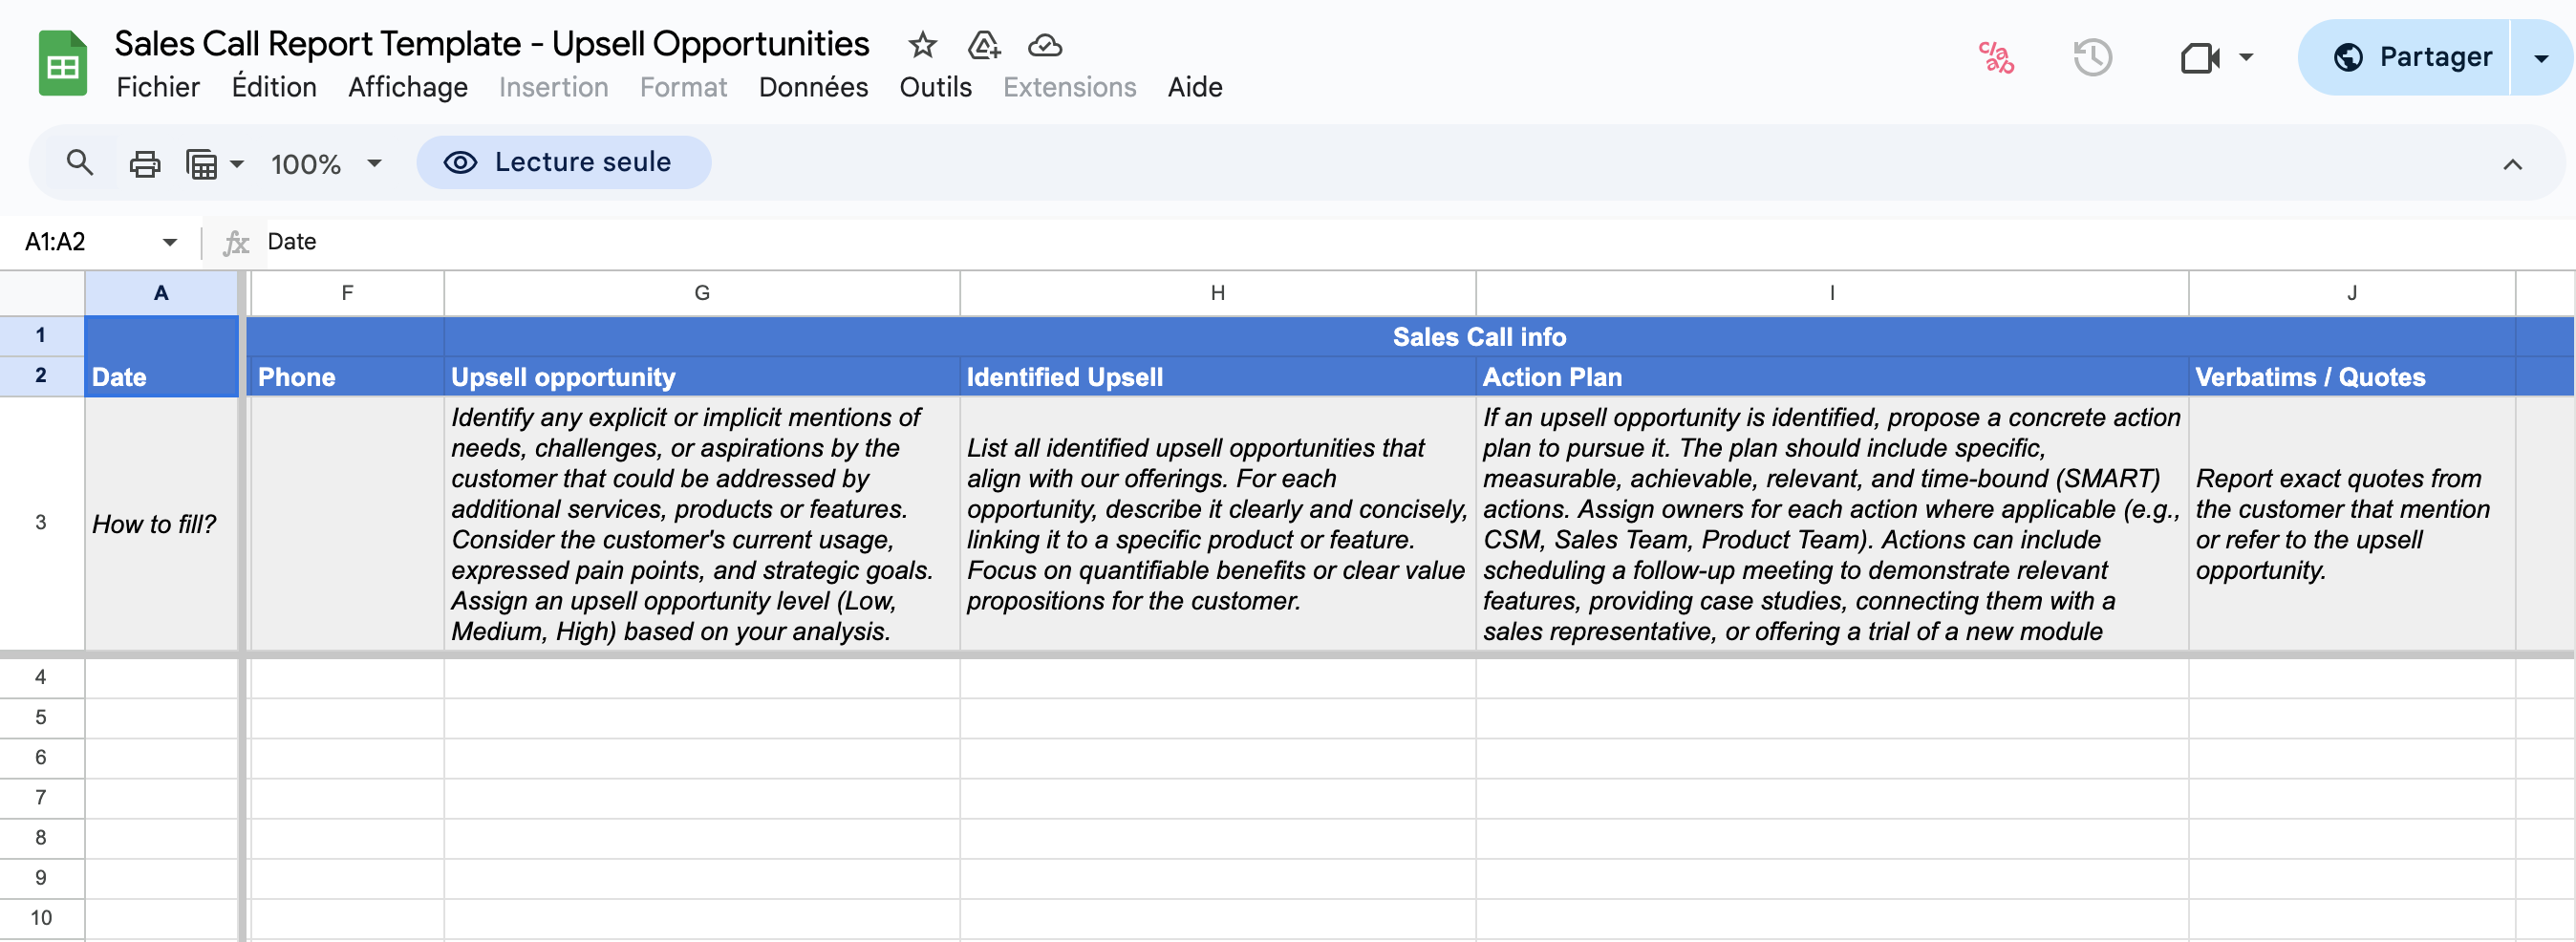Viewport: 2576px width, 942px height.
Task: Print the spreadsheet using the printer icon
Action: click(x=145, y=163)
